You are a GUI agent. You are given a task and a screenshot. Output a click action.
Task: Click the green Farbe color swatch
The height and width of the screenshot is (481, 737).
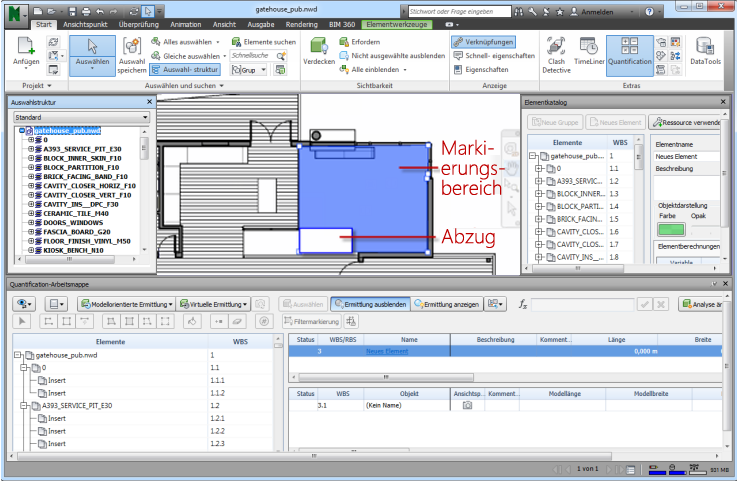[x=671, y=229]
